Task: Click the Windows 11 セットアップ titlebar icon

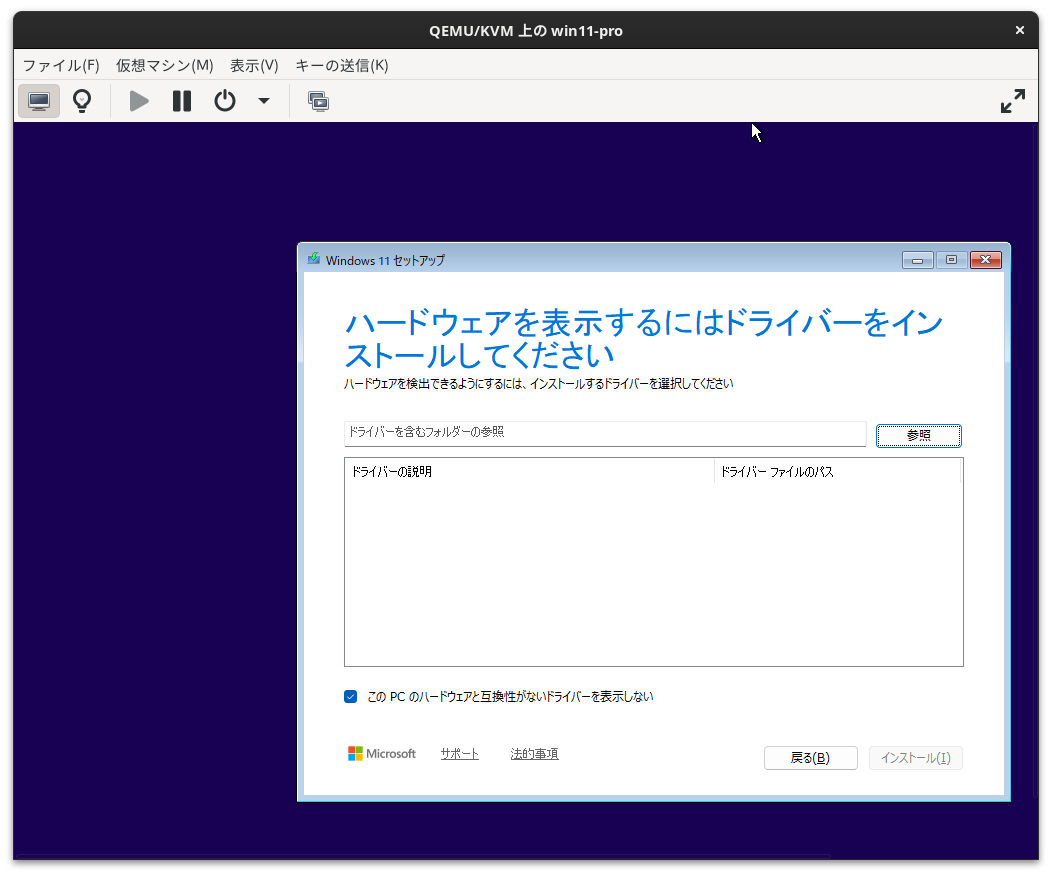Action: (313, 259)
